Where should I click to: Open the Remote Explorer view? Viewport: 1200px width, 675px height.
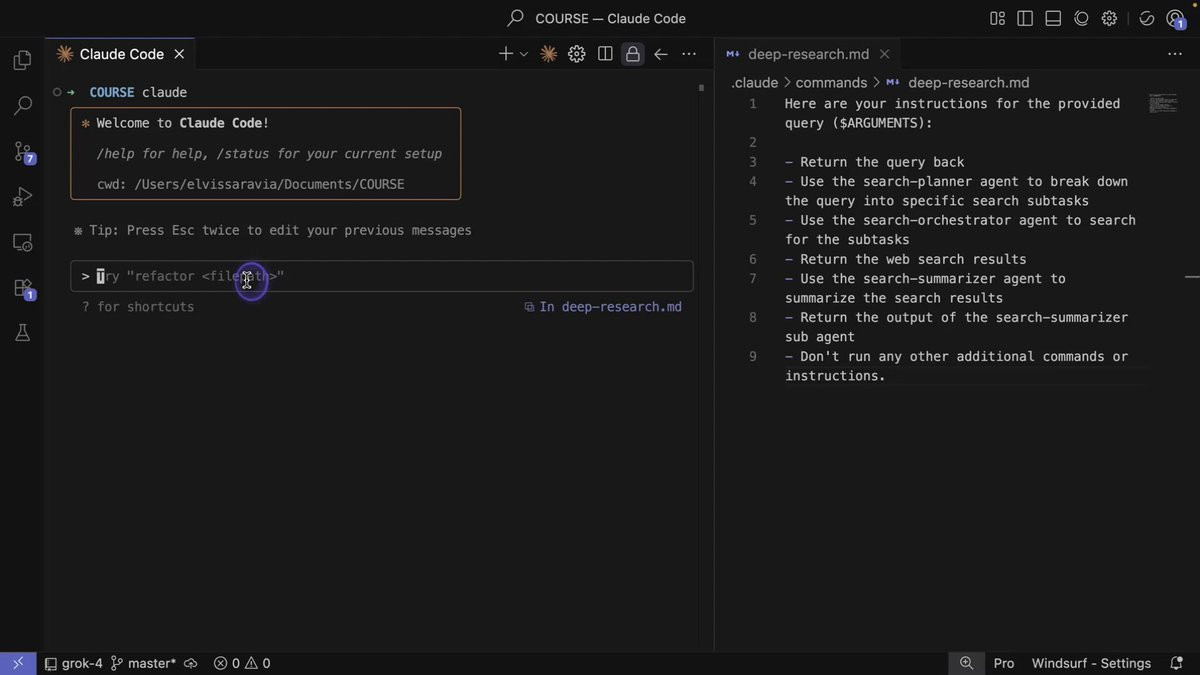pos(22,242)
